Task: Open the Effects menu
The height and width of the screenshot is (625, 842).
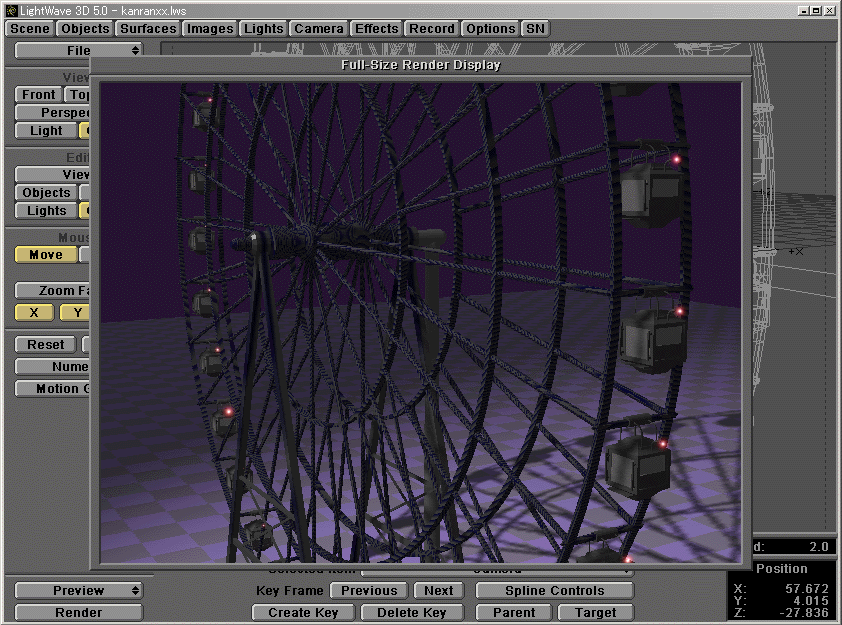Action: [376, 29]
